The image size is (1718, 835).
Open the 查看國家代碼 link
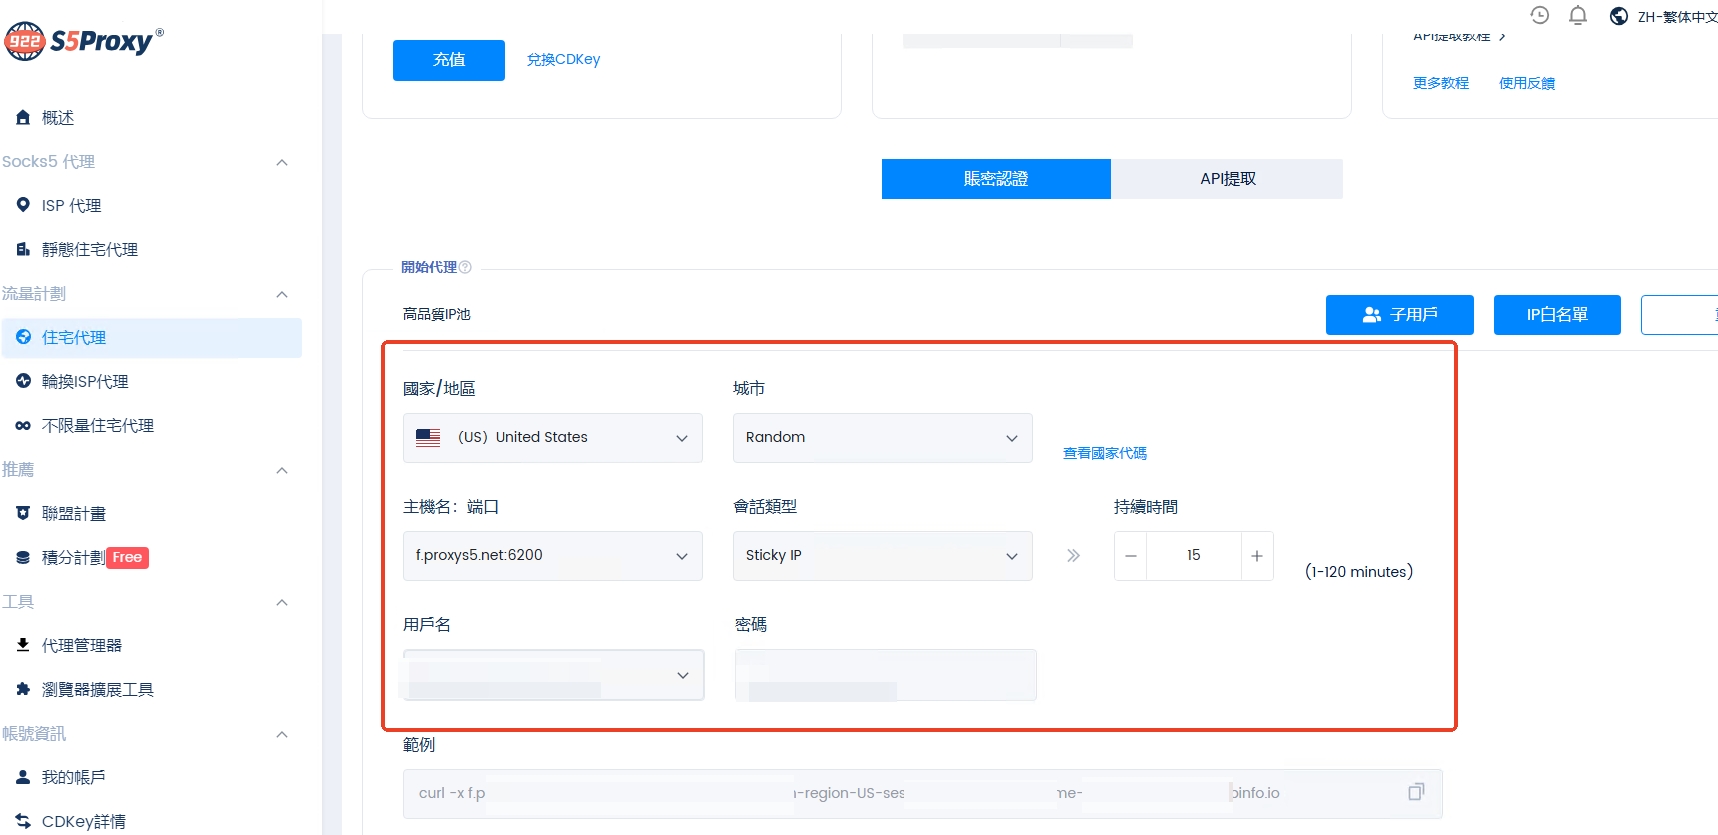(1104, 453)
